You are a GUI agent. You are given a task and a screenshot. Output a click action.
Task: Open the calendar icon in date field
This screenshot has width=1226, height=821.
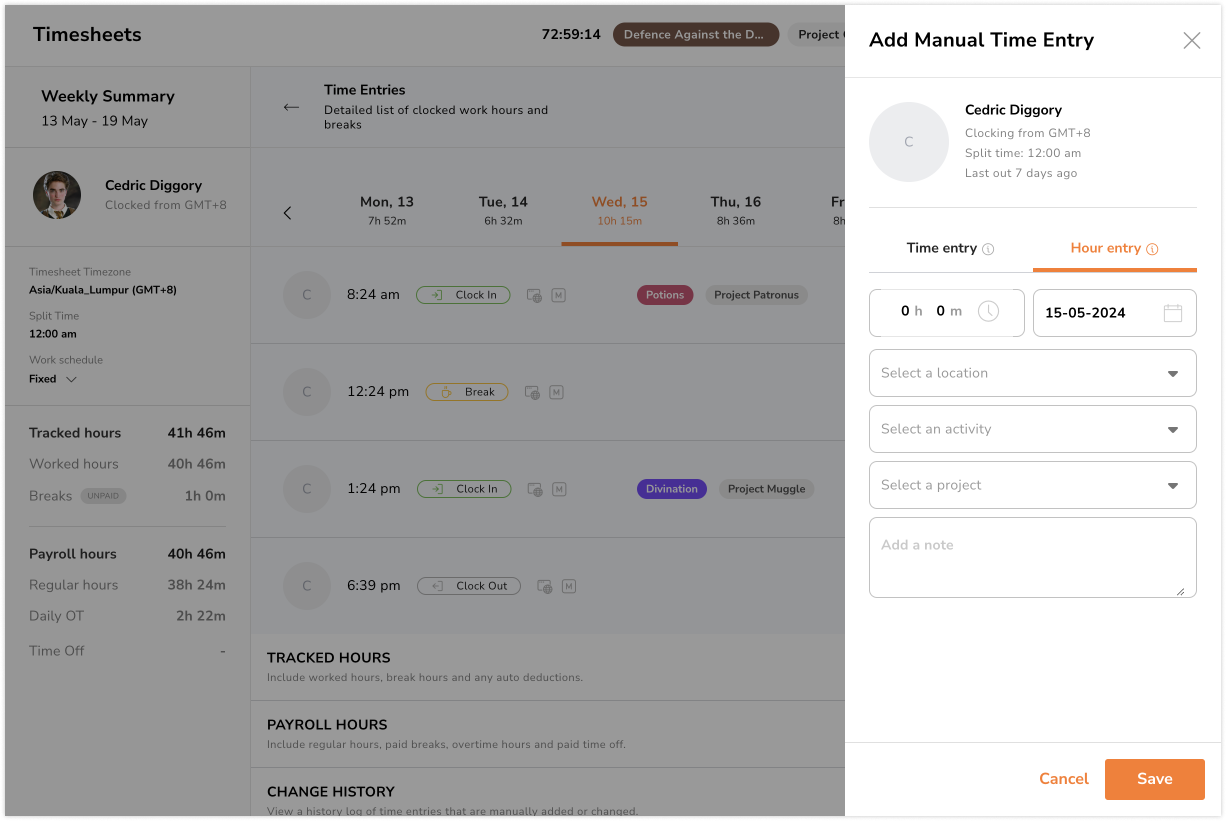[1173, 313]
